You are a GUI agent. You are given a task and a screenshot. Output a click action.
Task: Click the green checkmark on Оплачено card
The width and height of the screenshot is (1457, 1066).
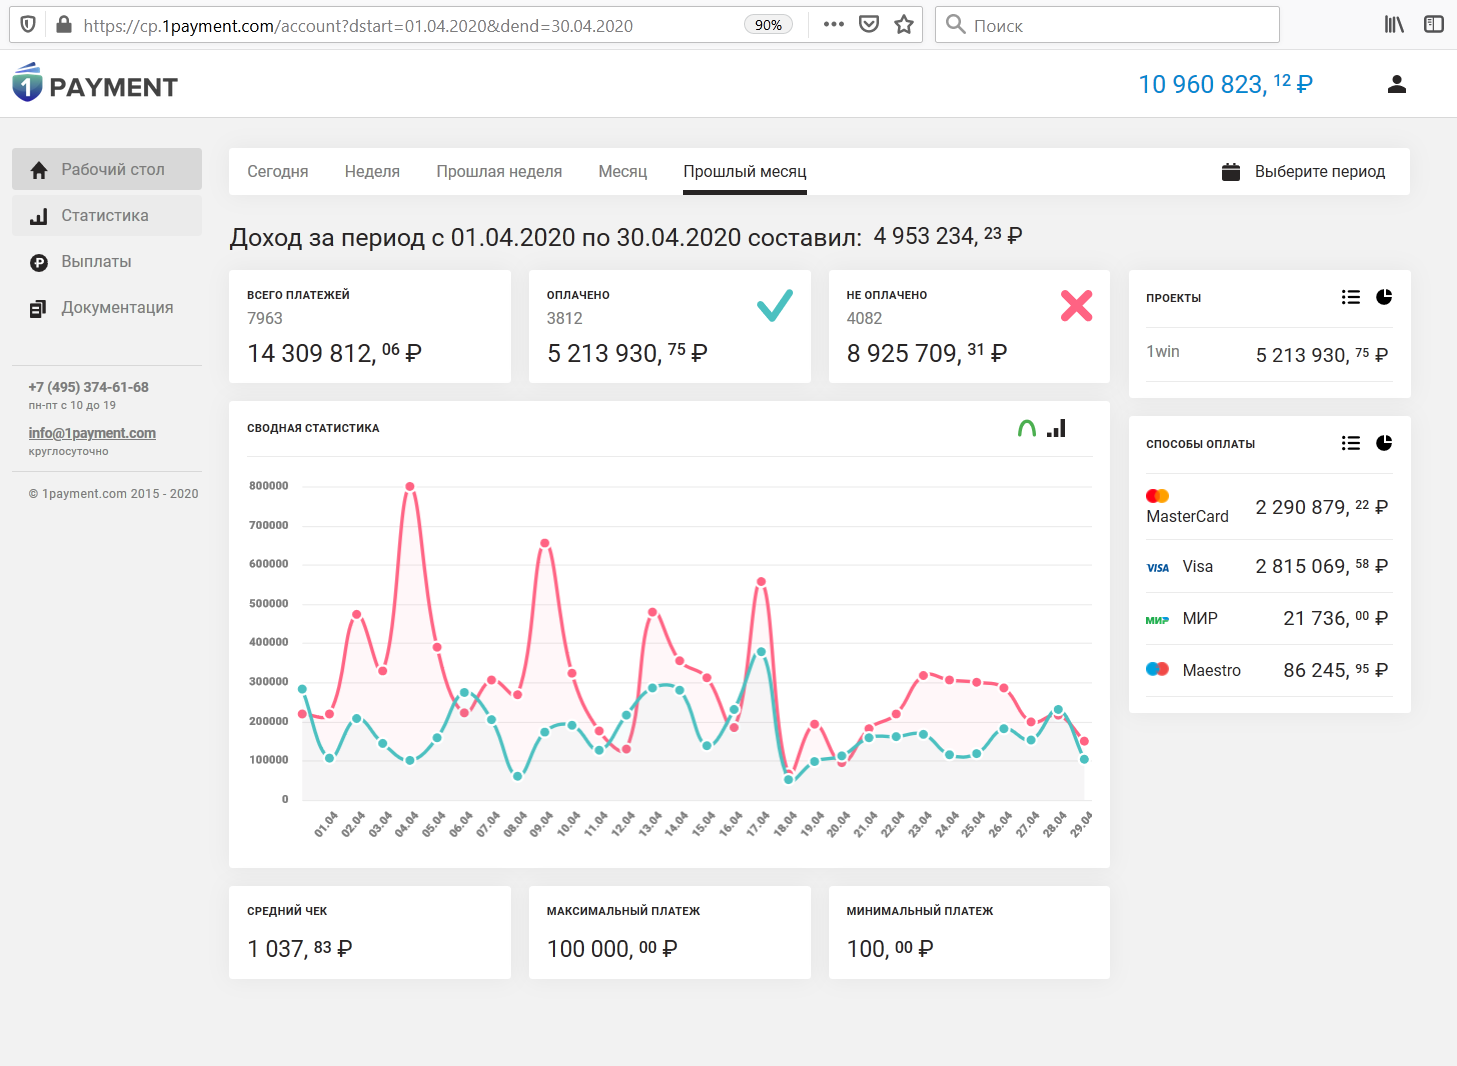pyautogui.click(x=775, y=305)
